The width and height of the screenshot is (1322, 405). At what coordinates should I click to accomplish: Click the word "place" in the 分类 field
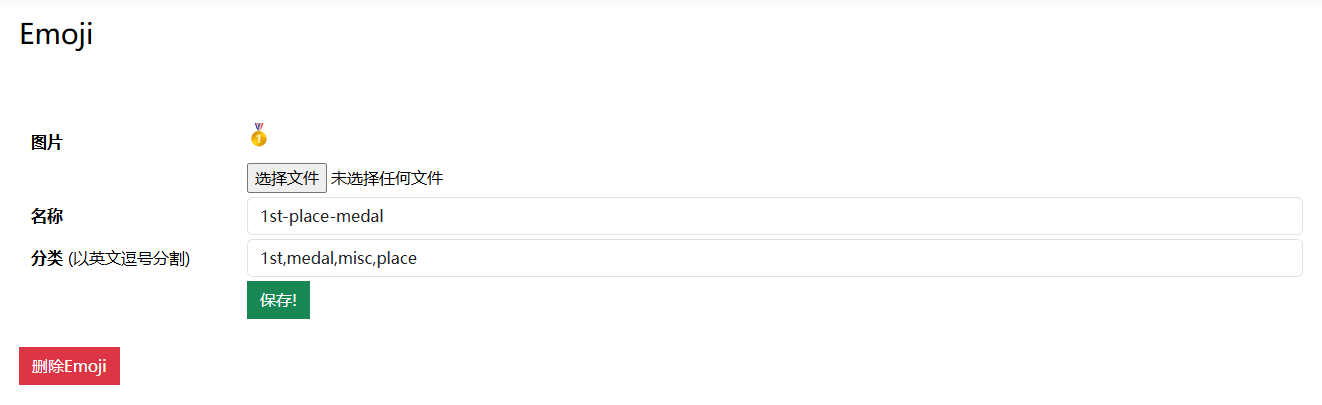point(397,259)
